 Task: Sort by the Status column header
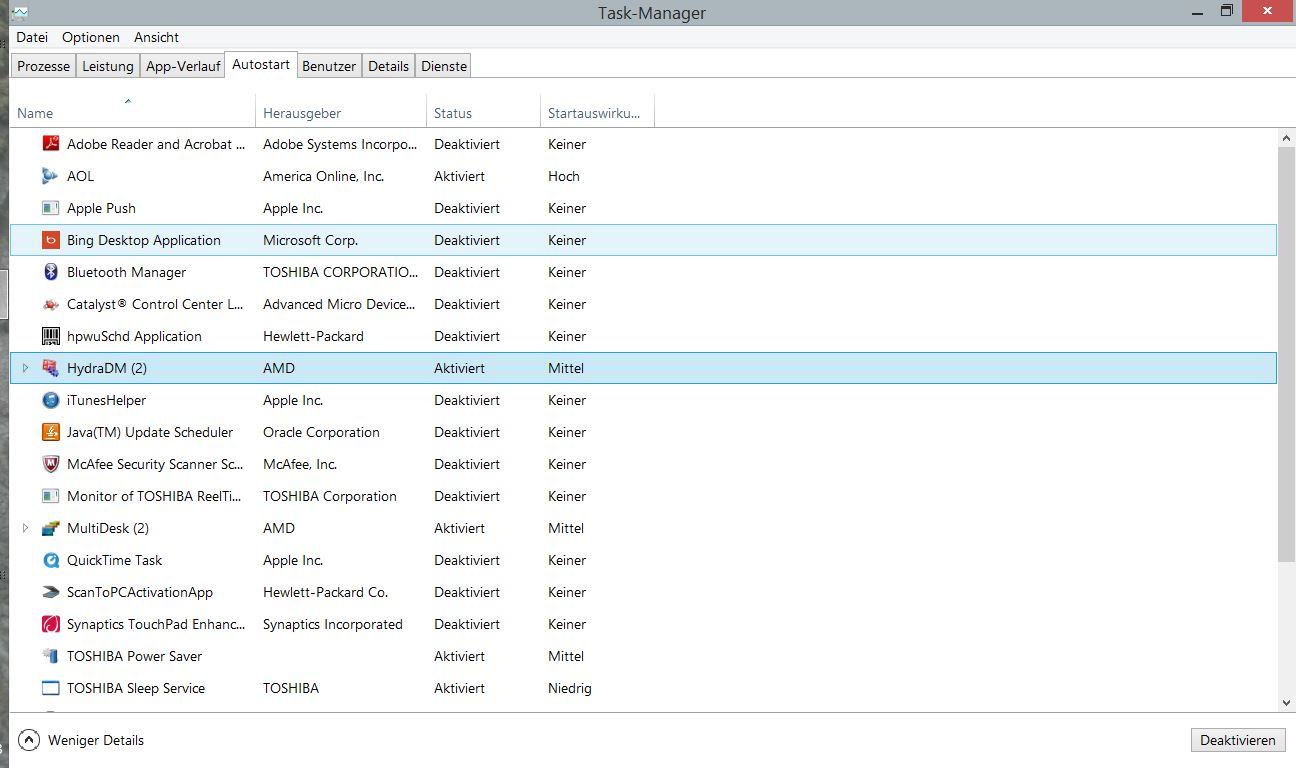[484, 112]
